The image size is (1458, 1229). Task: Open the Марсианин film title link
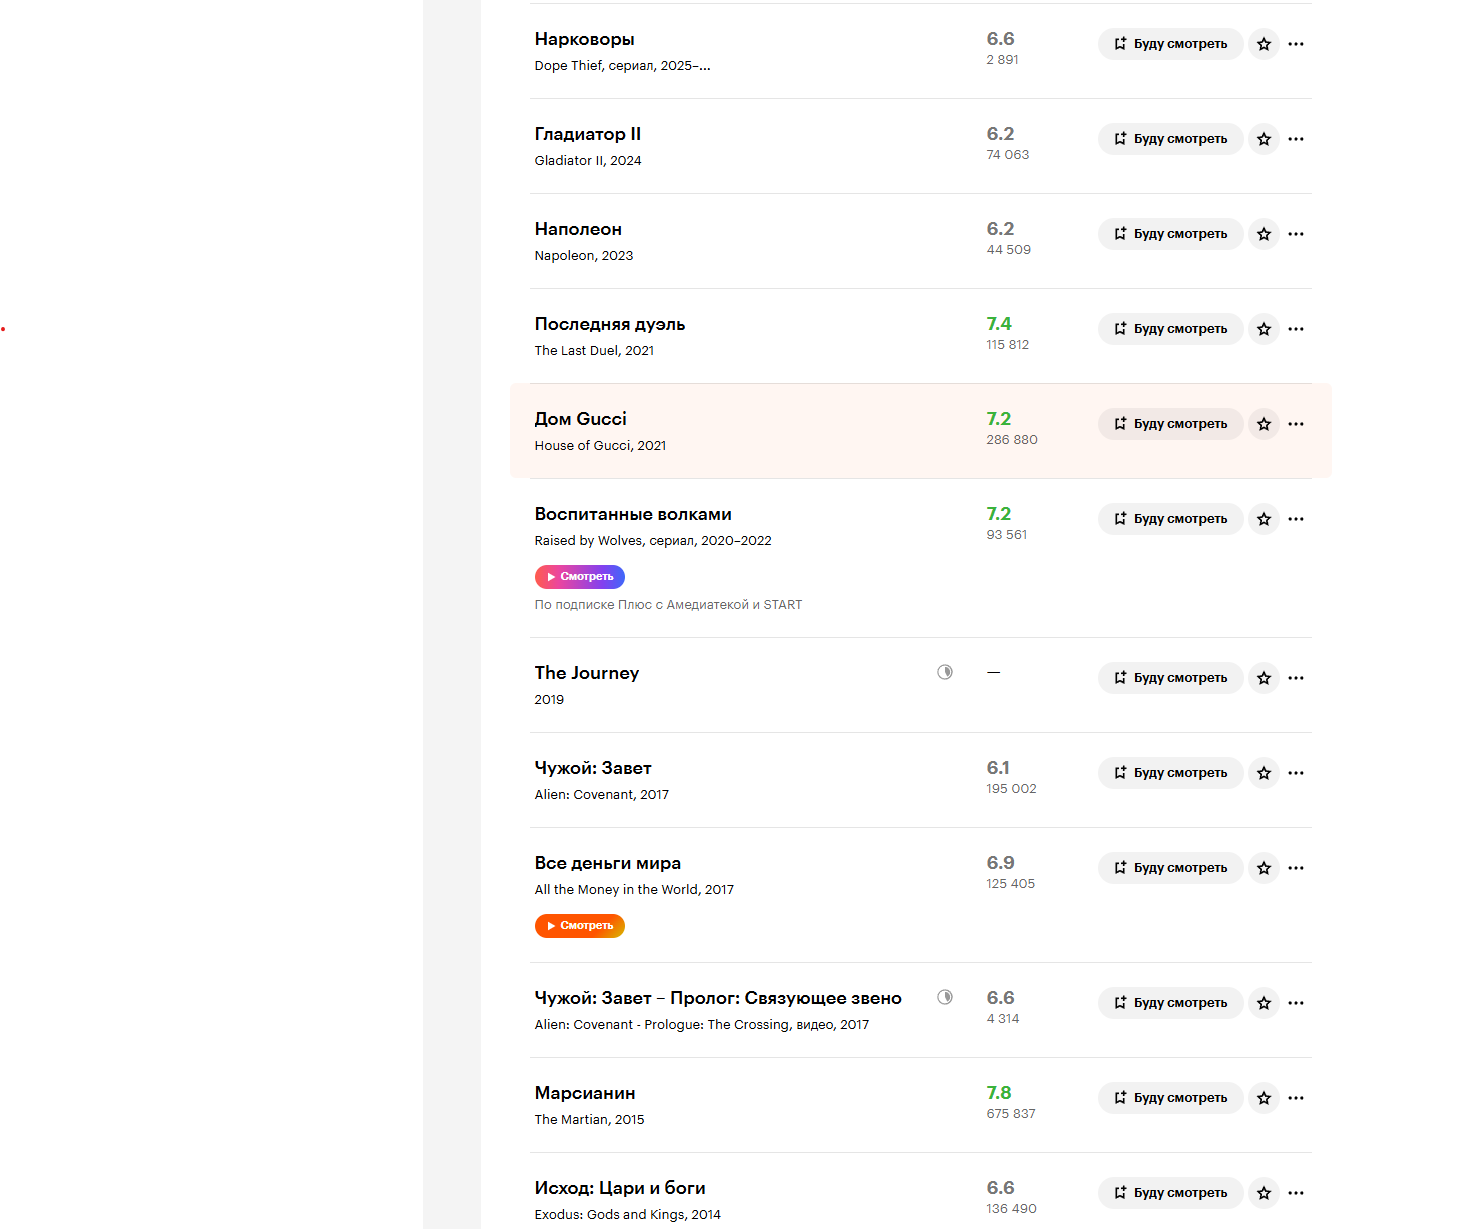585,1093
